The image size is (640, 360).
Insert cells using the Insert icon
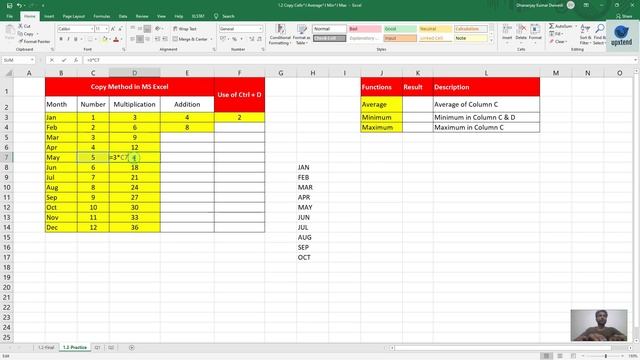click(x=507, y=33)
